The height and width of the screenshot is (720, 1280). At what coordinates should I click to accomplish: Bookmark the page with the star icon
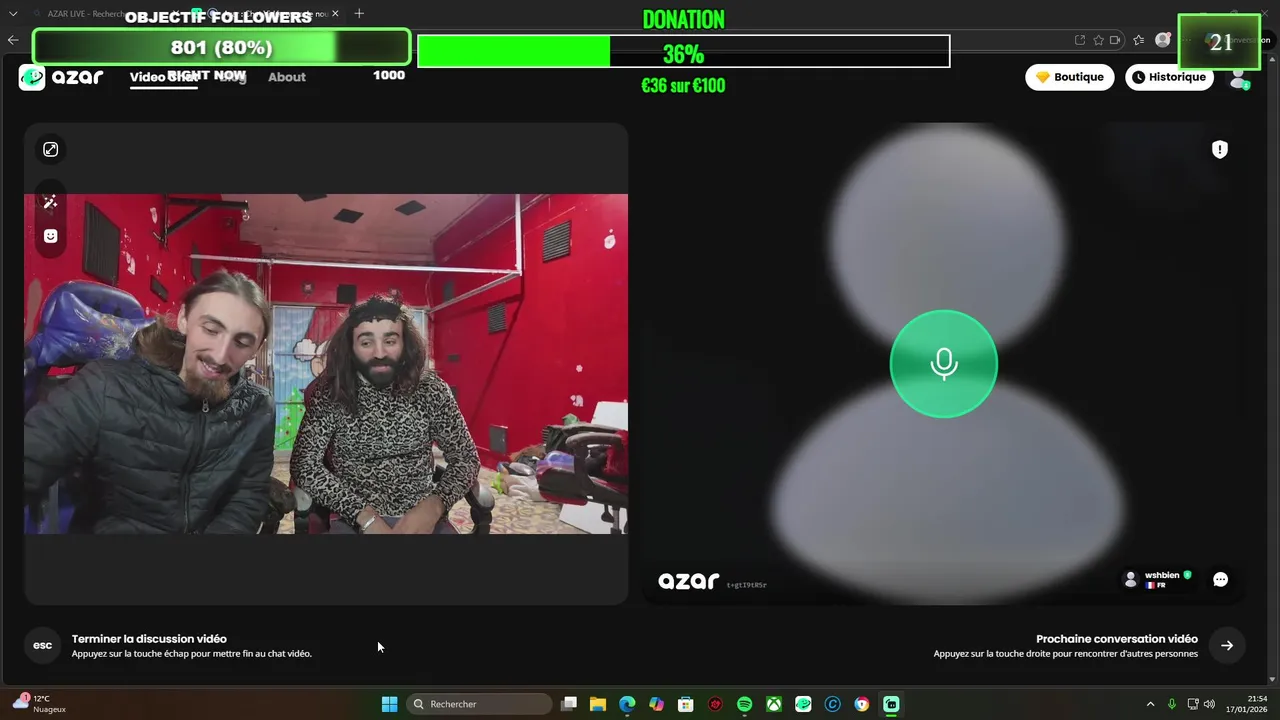pyautogui.click(x=1098, y=40)
